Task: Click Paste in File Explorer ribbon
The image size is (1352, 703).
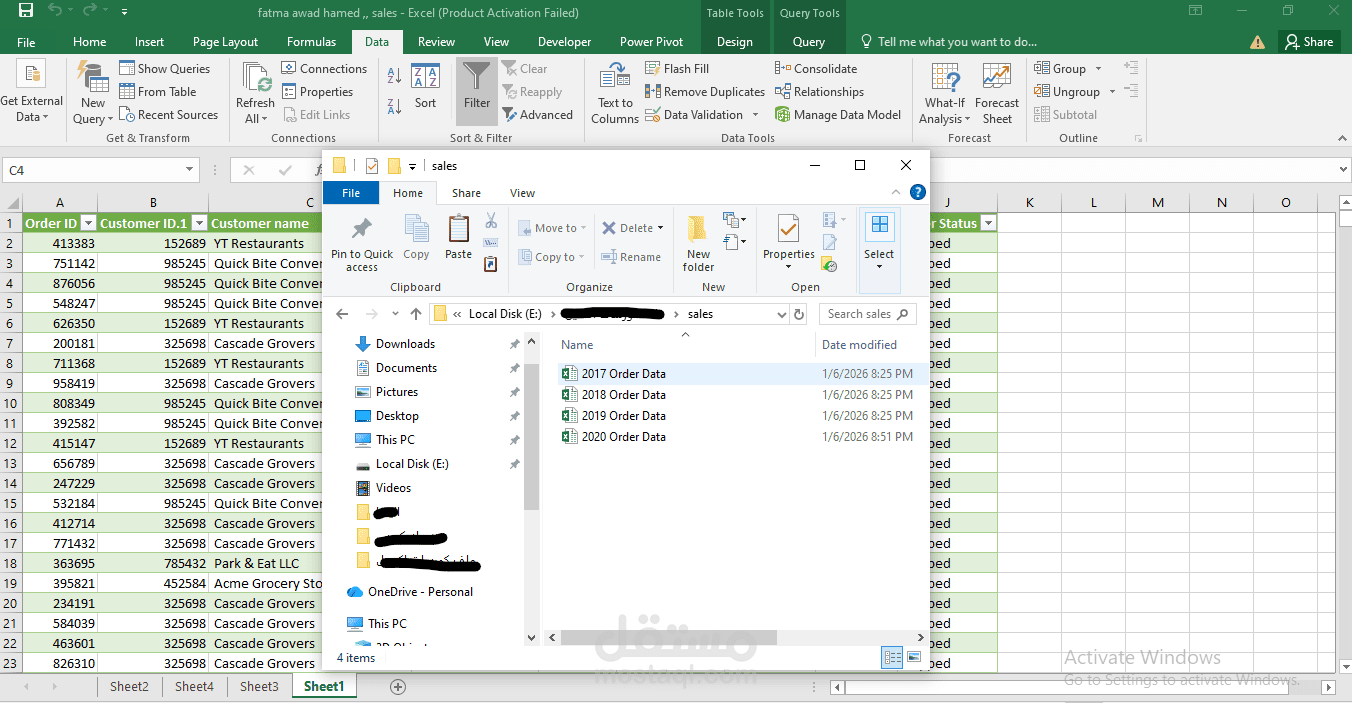Action: click(458, 238)
